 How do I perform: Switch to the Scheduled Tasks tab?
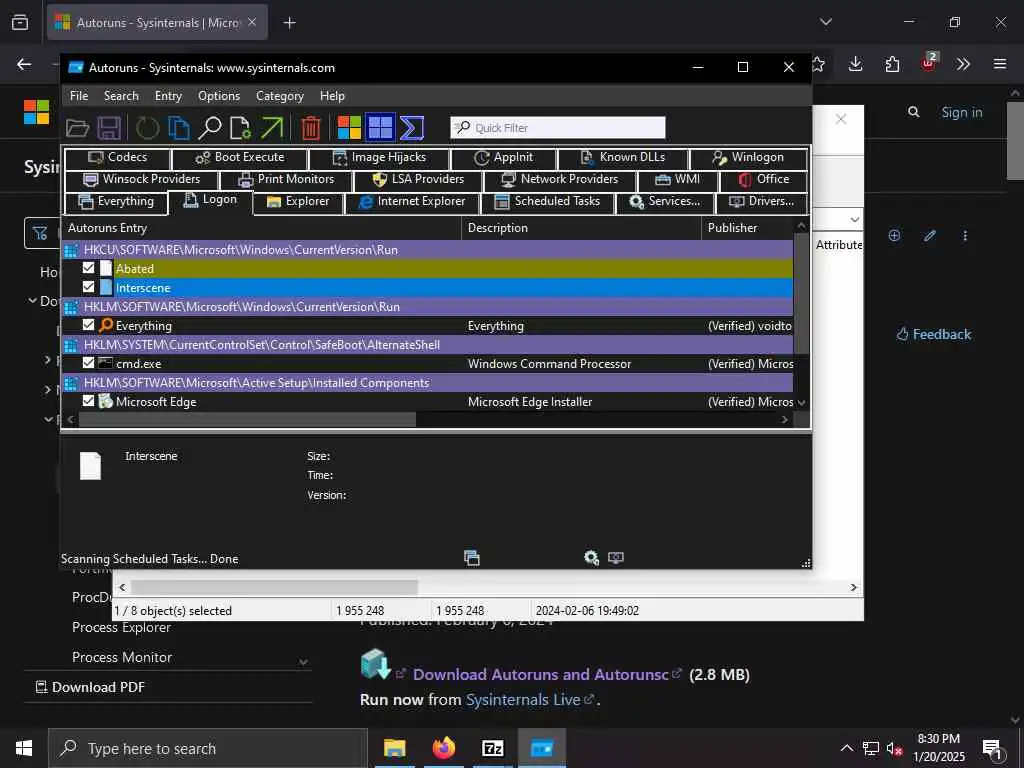tap(548, 201)
